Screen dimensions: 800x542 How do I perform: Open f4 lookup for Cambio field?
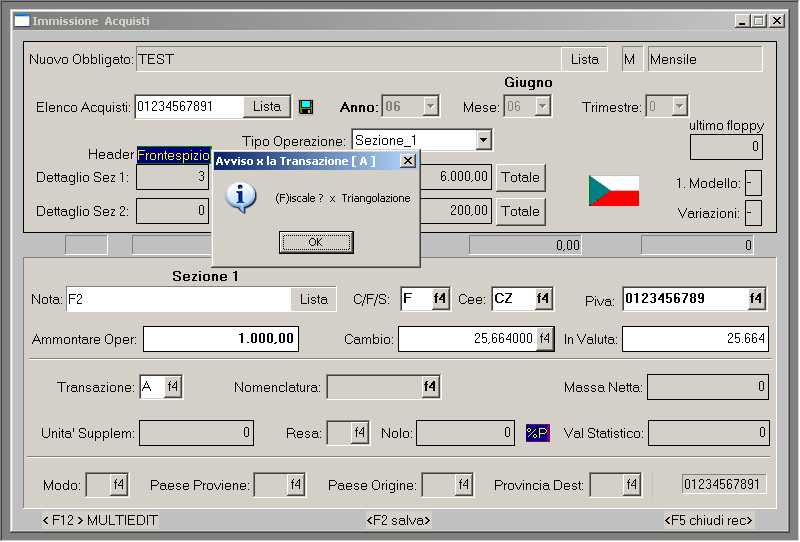point(544,338)
